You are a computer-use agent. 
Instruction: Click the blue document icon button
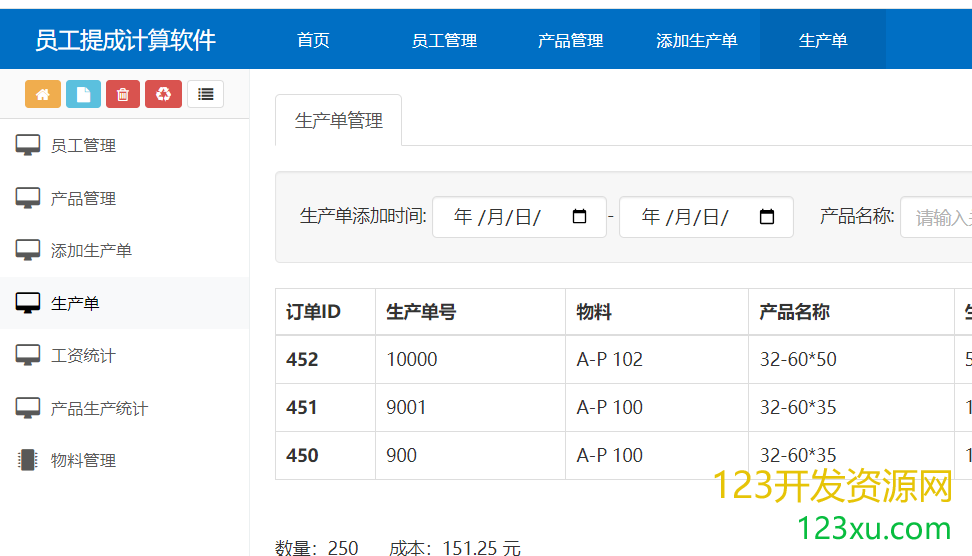pyautogui.click(x=83, y=94)
